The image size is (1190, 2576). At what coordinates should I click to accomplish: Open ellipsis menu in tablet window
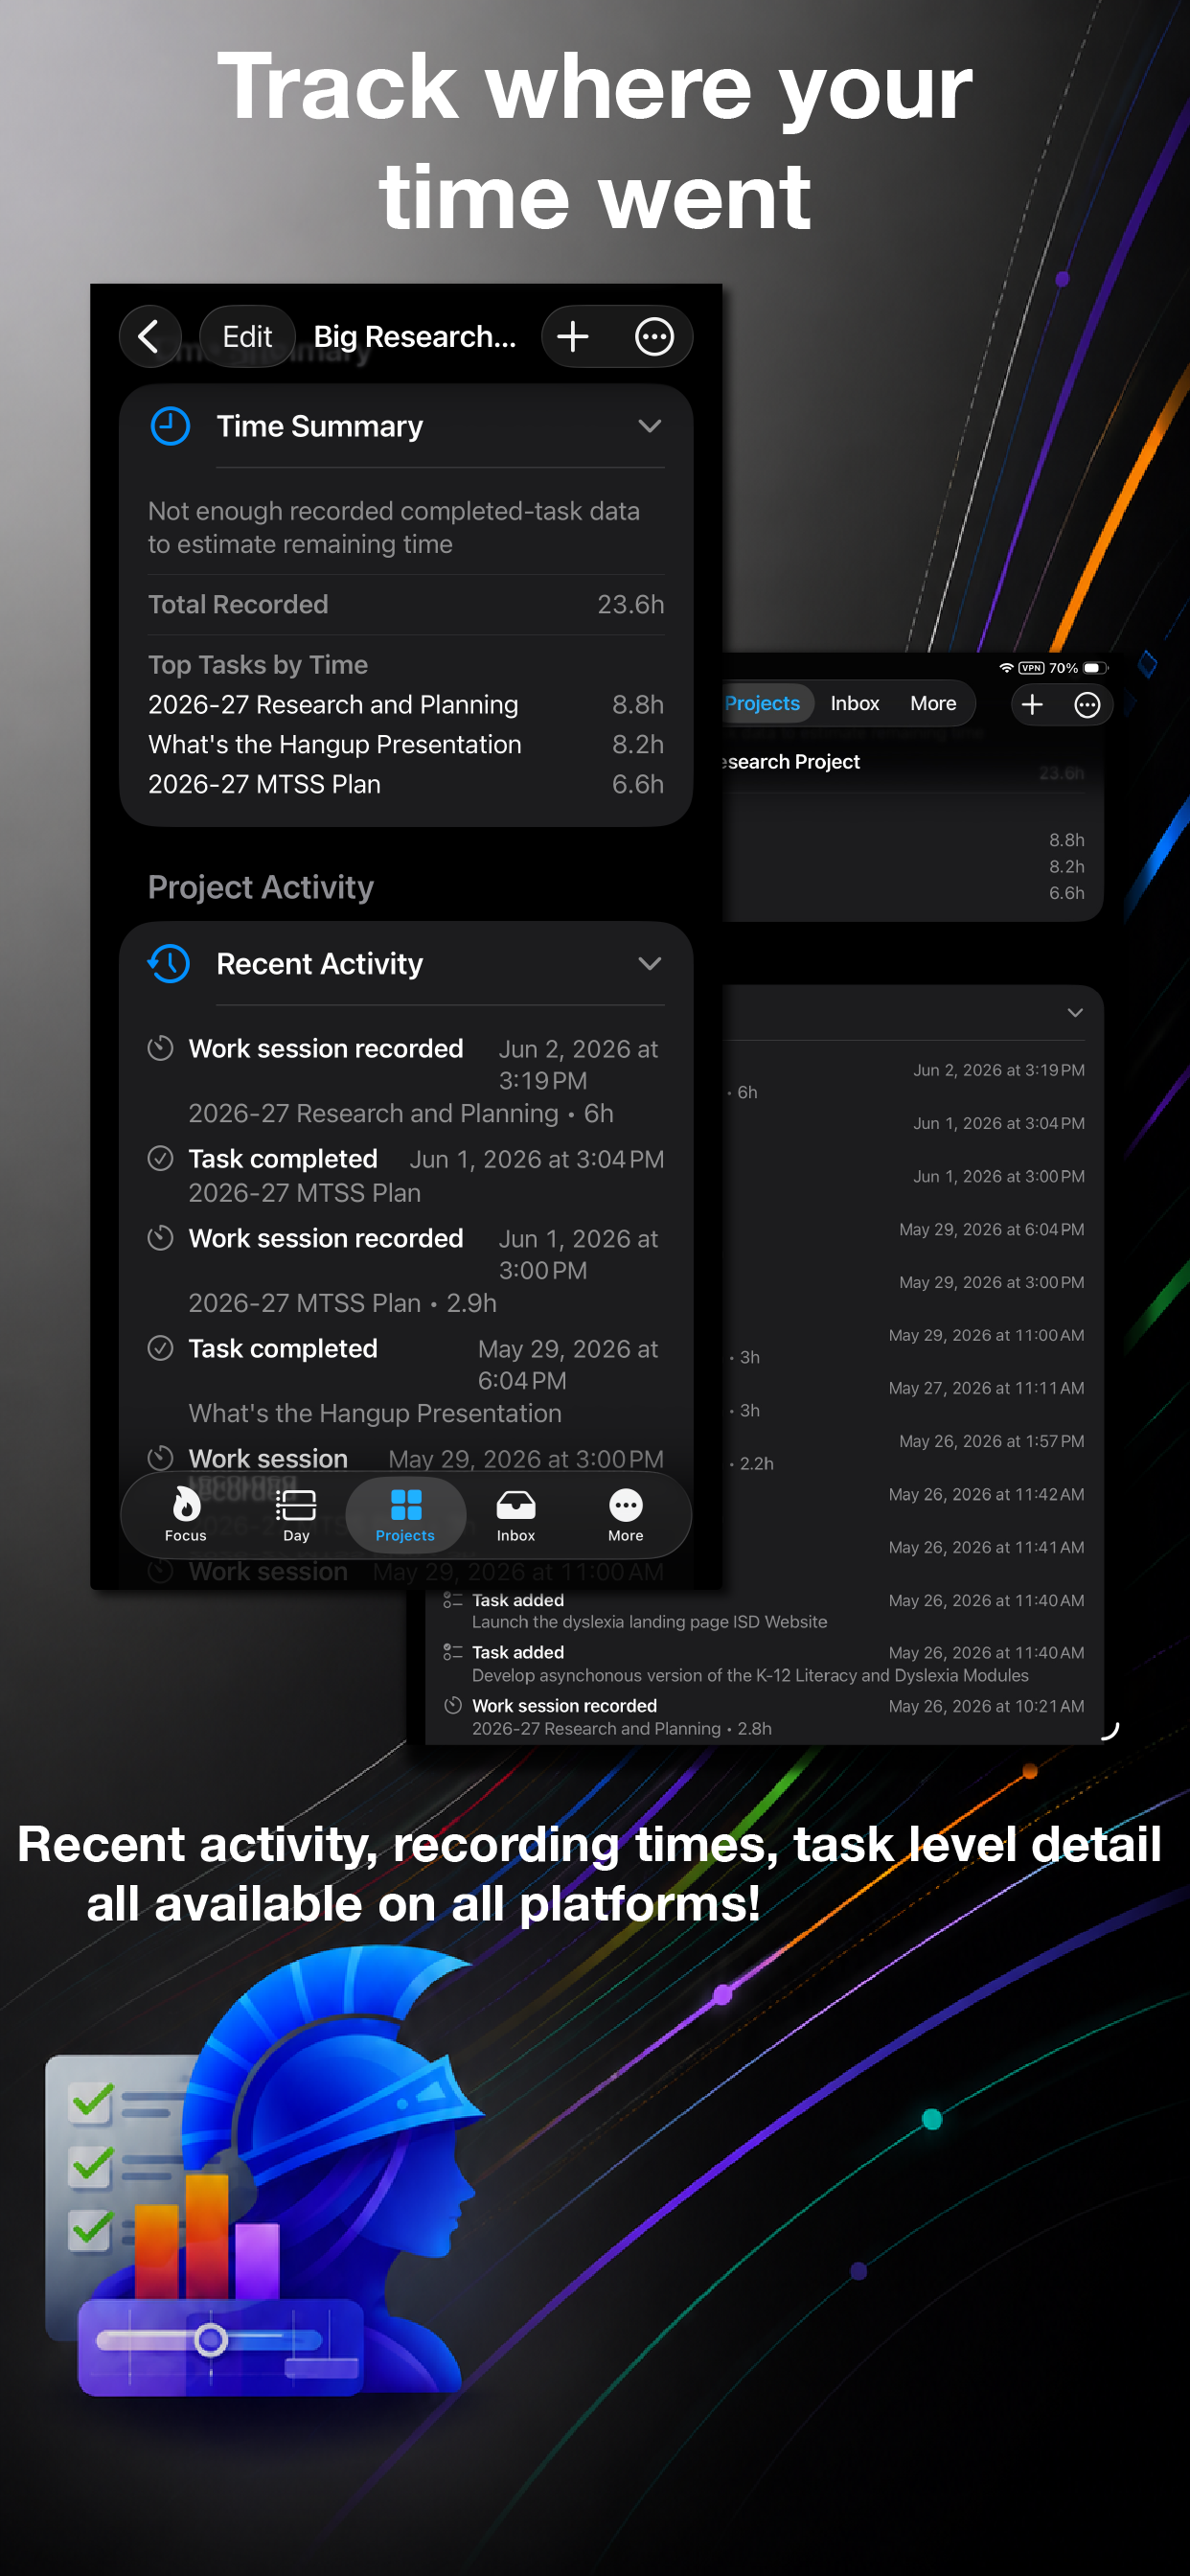[1087, 704]
